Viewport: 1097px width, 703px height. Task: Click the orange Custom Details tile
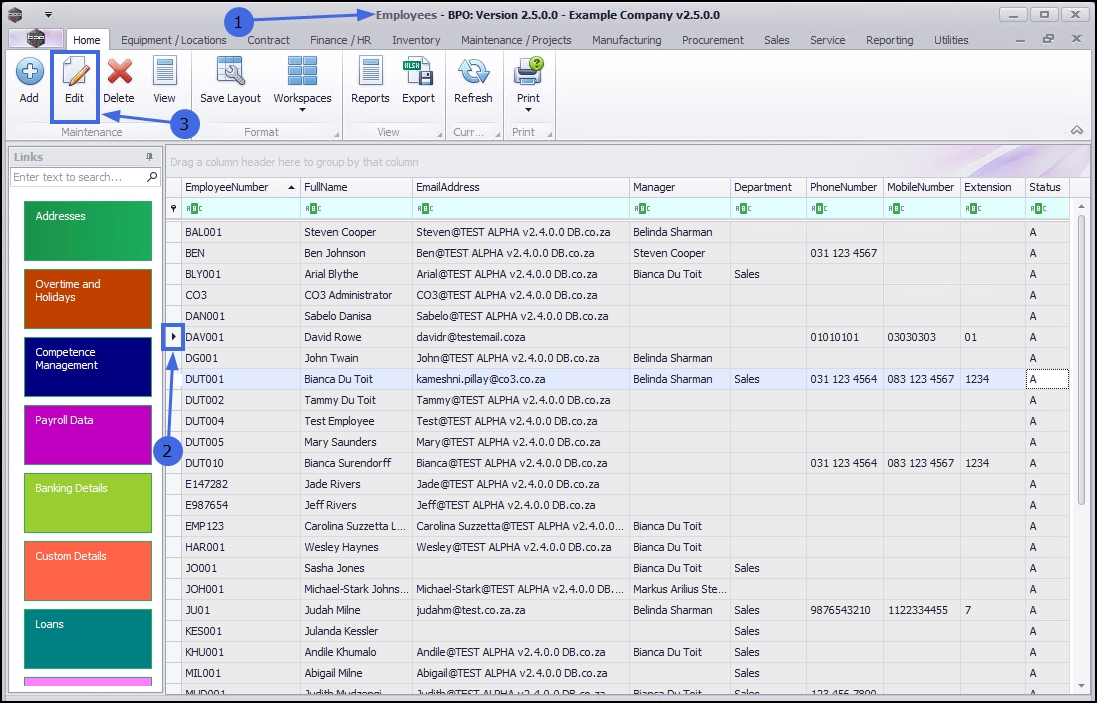click(87, 570)
